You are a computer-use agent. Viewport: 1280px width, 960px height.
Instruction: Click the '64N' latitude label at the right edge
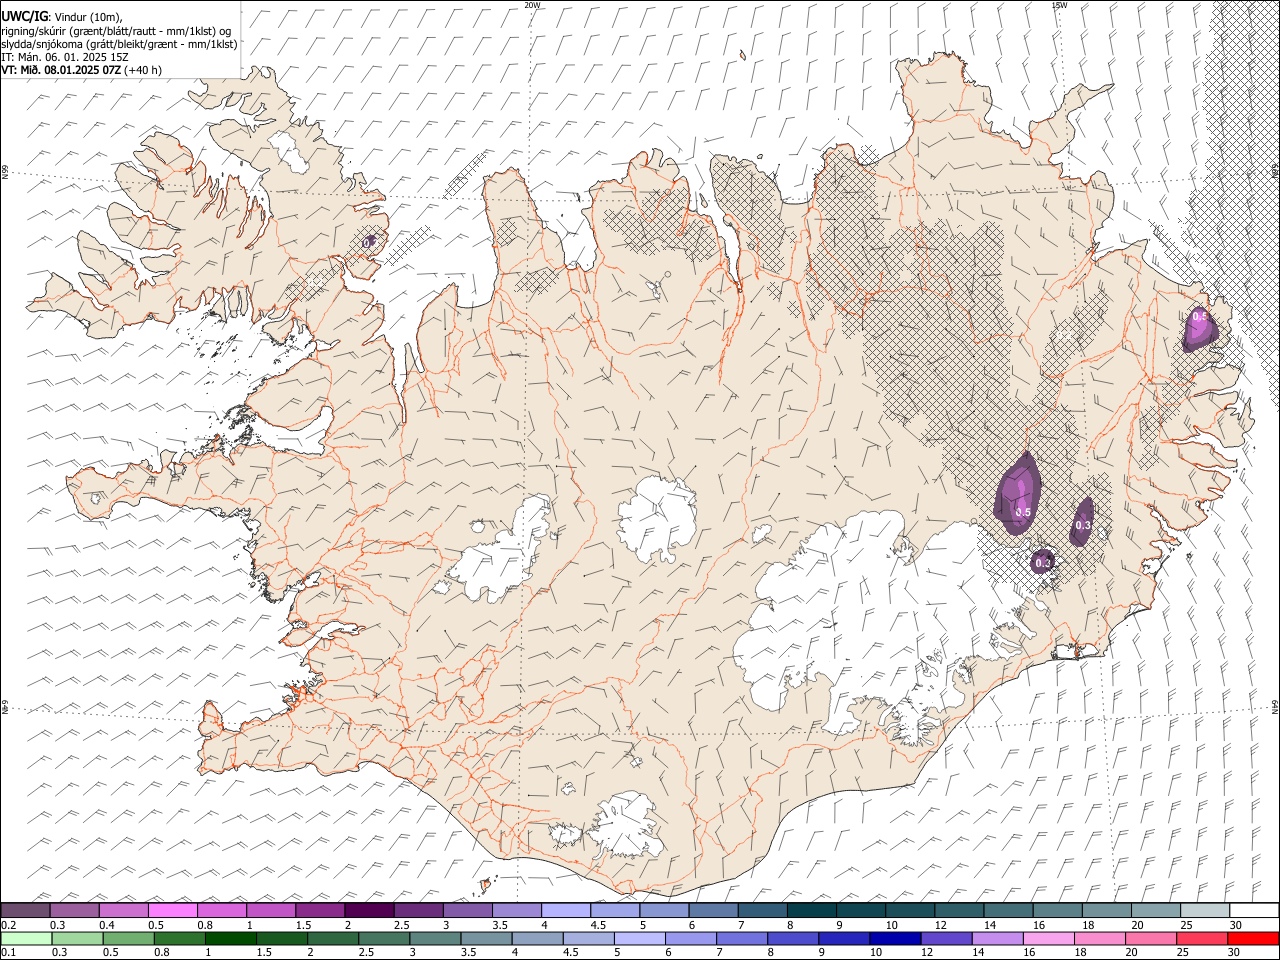1275,706
